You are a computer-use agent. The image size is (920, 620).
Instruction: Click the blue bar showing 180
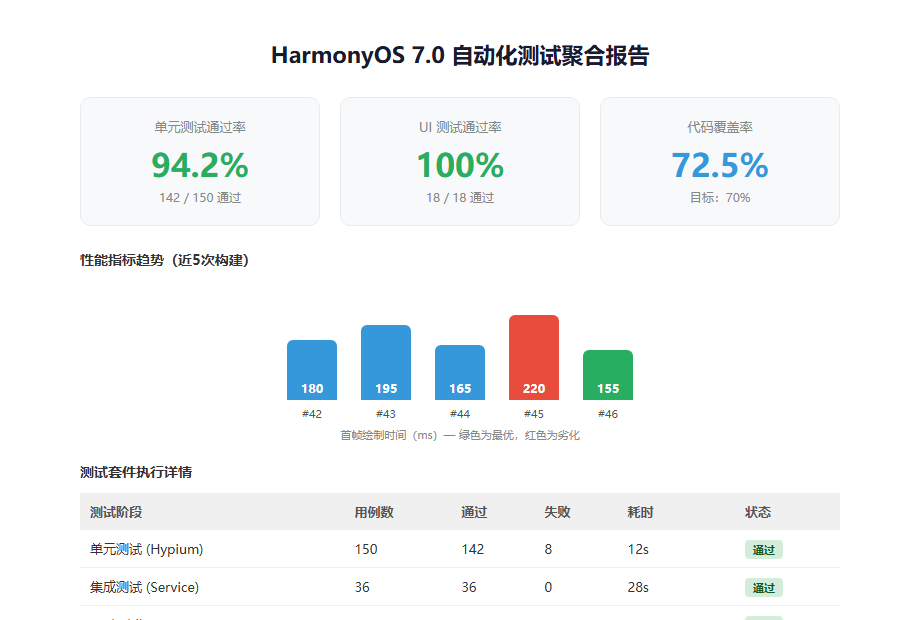point(312,370)
